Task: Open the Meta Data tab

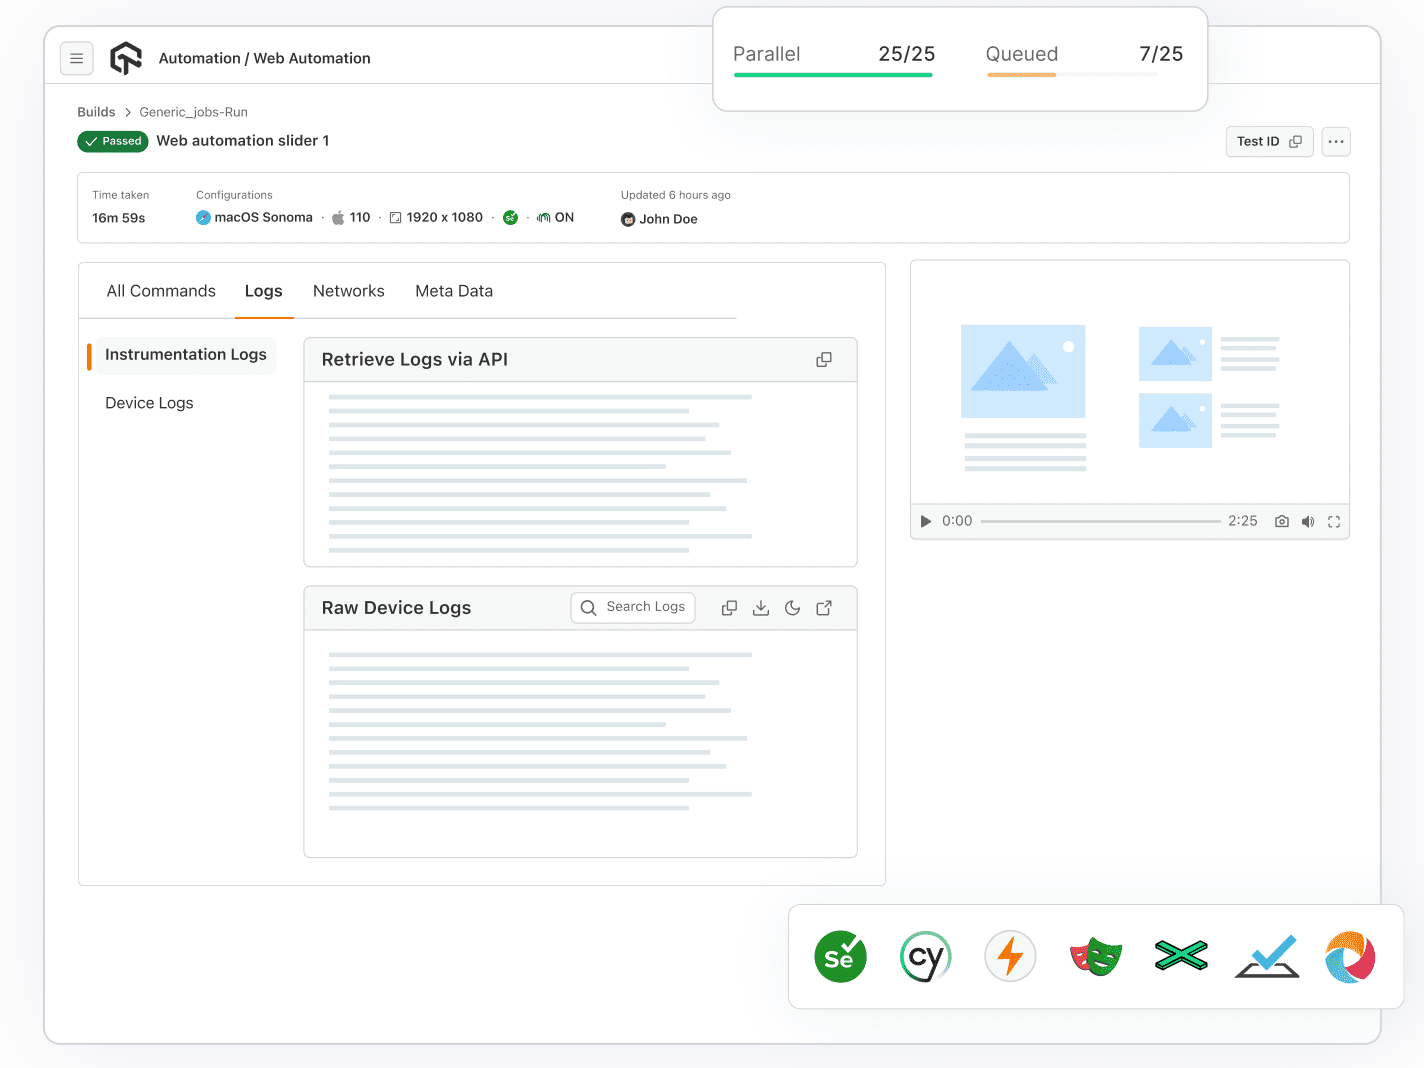Action: (454, 291)
